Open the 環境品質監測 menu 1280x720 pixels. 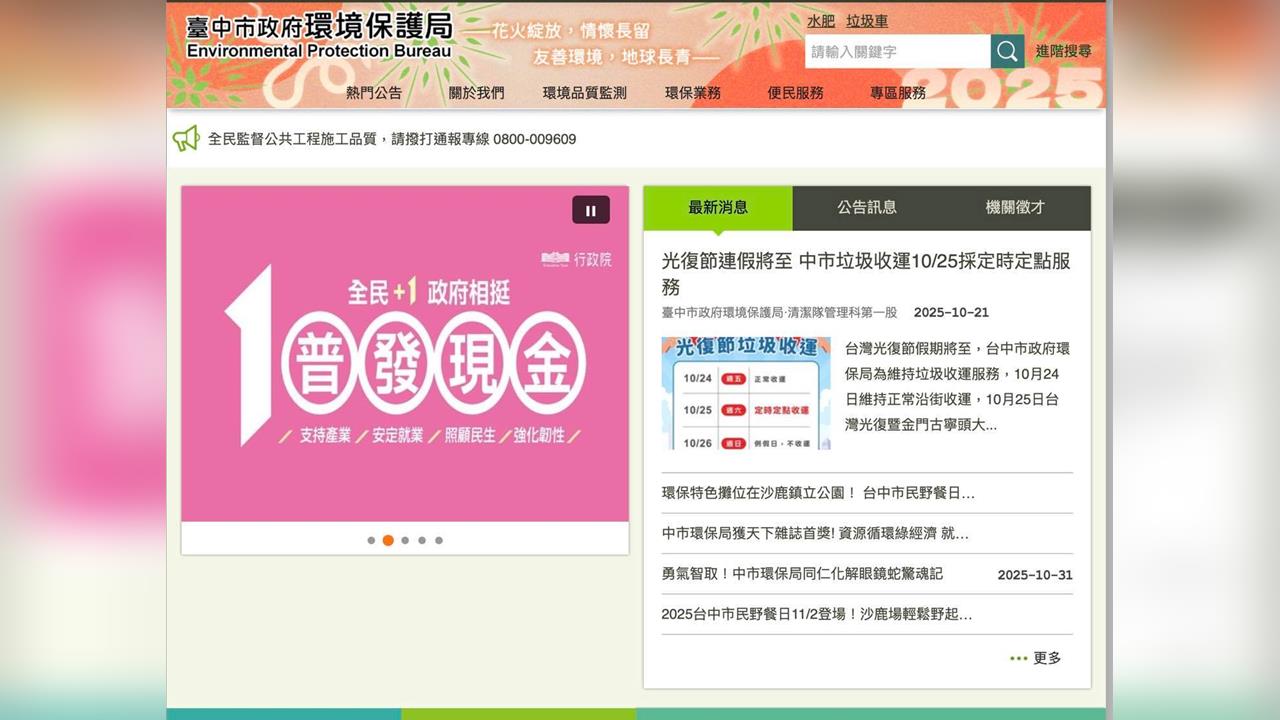point(583,92)
